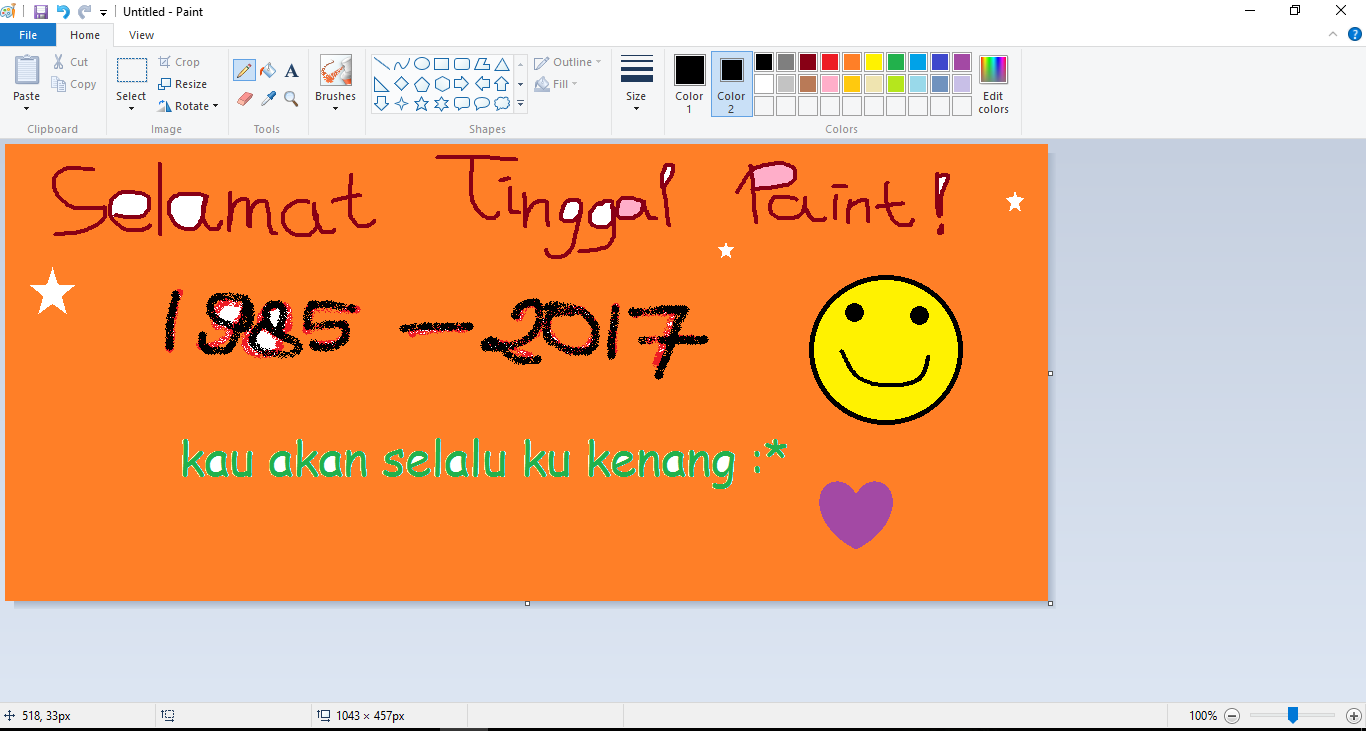
Task: Choose the Diamond shape
Action: 401,84
